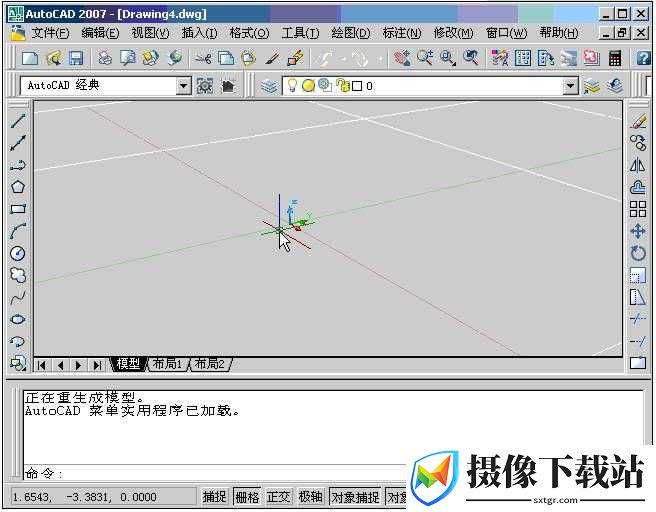
Task: Toggle layer 0 freeze sun icon
Action: coord(308,85)
